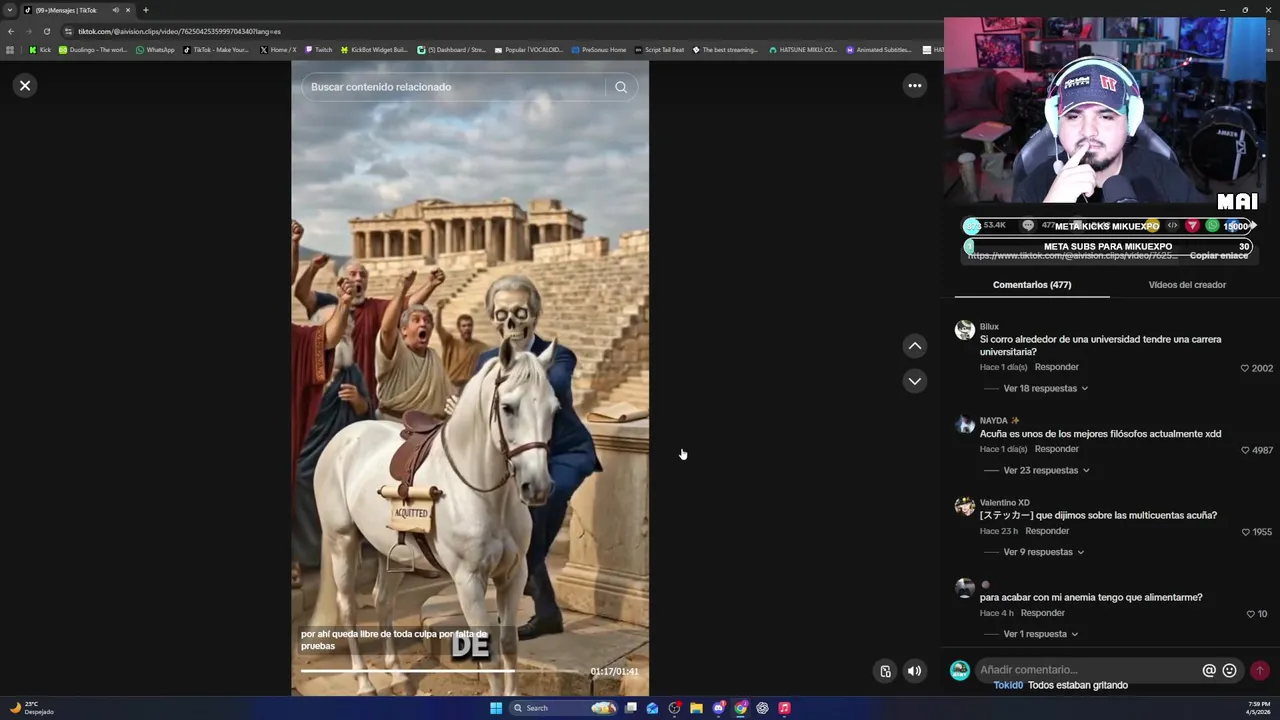This screenshot has height=720, width=1280.
Task: Click the browser back arrow
Action: coord(11,31)
